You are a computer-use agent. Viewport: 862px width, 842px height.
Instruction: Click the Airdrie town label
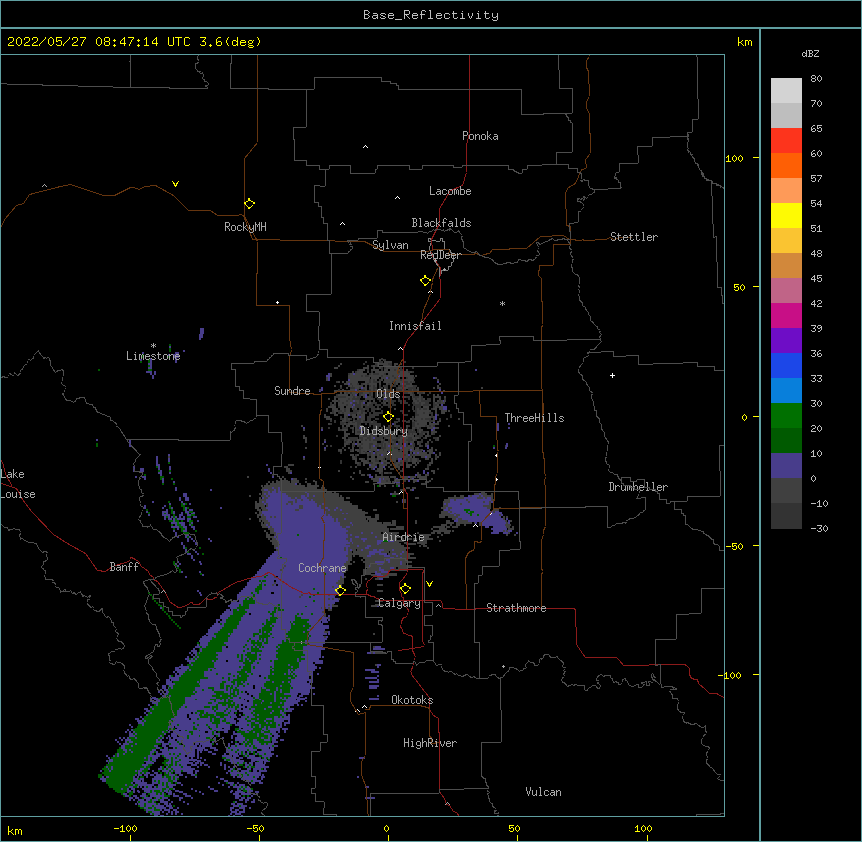[x=403, y=537]
